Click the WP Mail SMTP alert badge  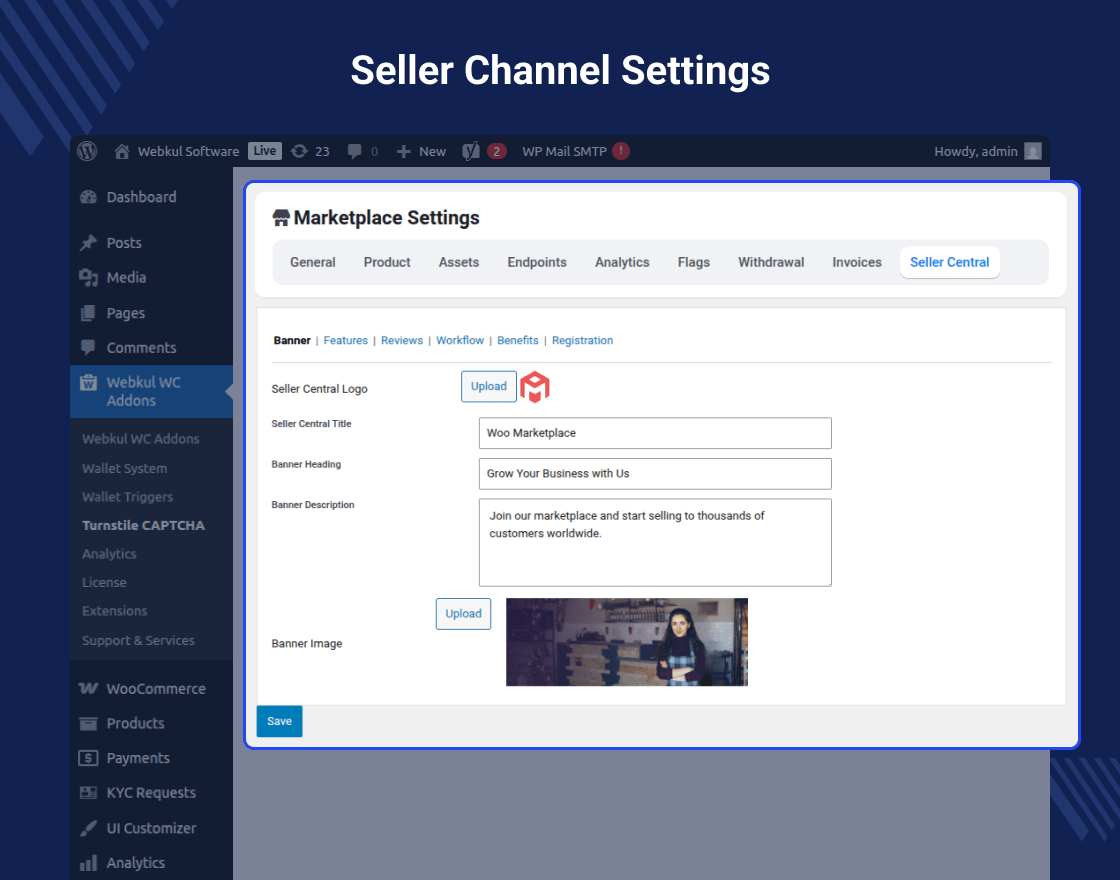pos(621,151)
